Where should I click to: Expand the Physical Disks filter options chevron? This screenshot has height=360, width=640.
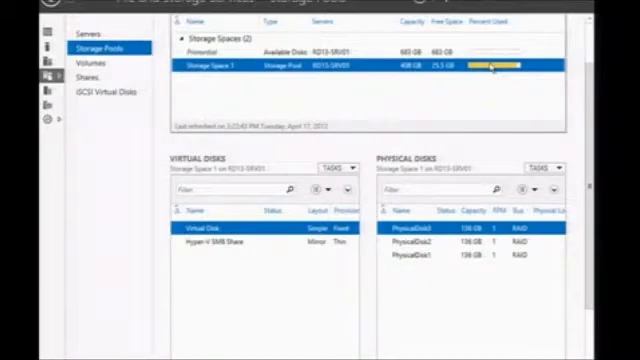[554, 189]
